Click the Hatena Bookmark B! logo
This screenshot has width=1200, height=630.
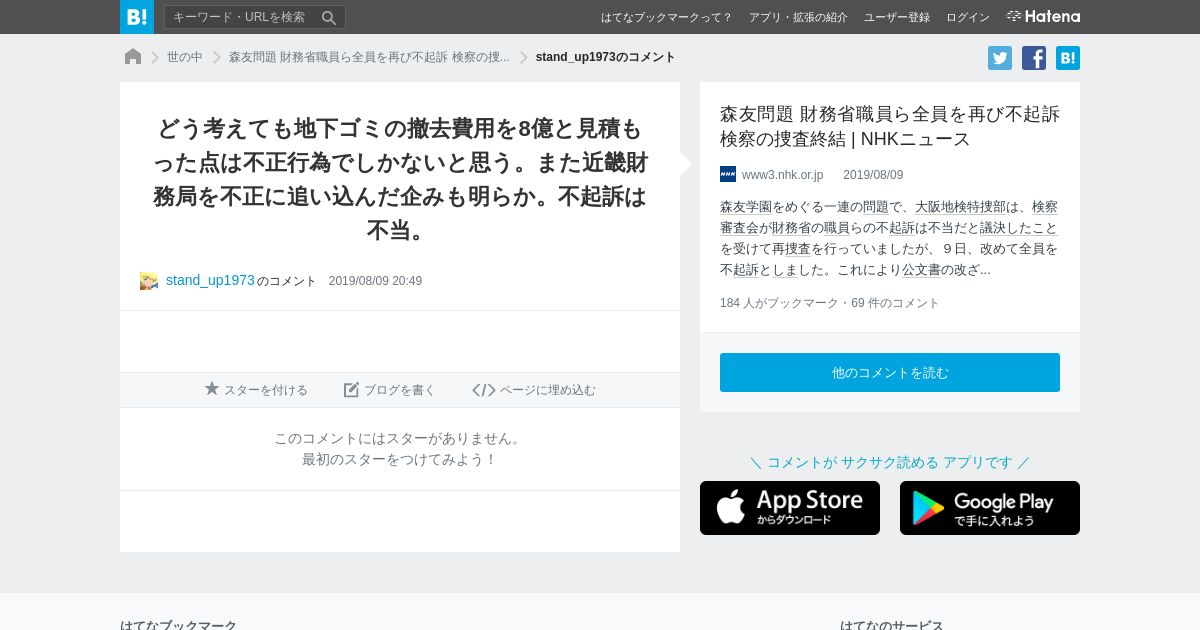click(137, 17)
